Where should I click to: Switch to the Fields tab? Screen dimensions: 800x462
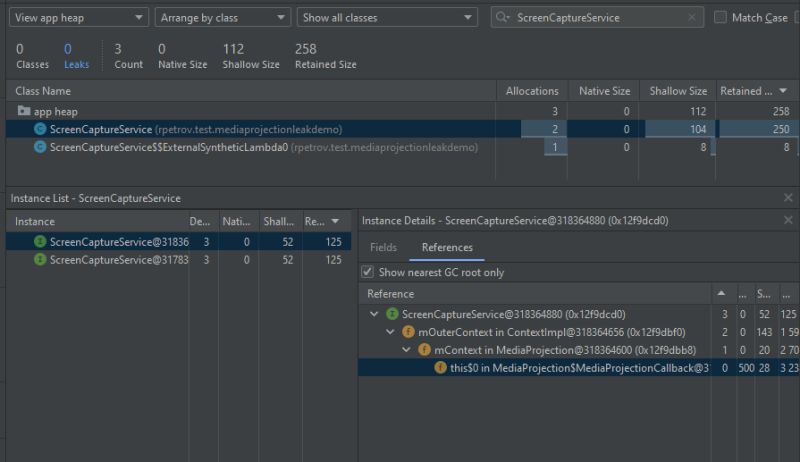point(383,247)
